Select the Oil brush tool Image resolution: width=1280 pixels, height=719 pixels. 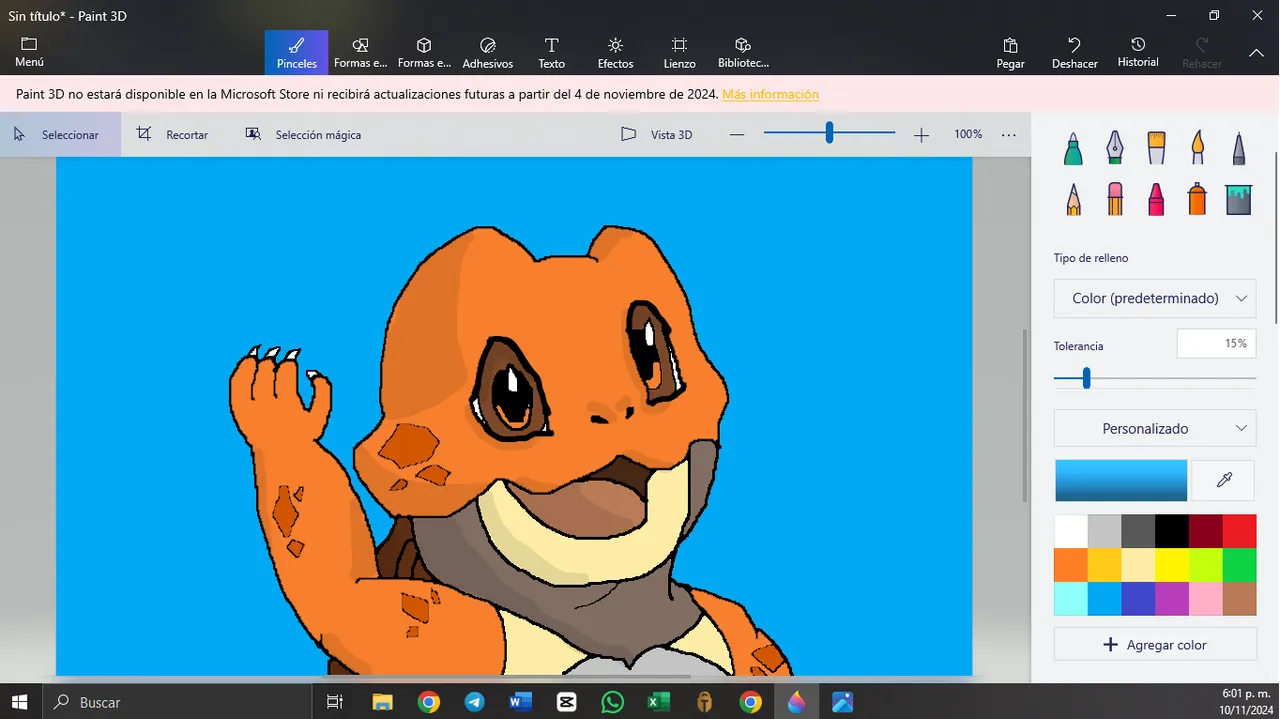pyautogui.click(x=1156, y=148)
